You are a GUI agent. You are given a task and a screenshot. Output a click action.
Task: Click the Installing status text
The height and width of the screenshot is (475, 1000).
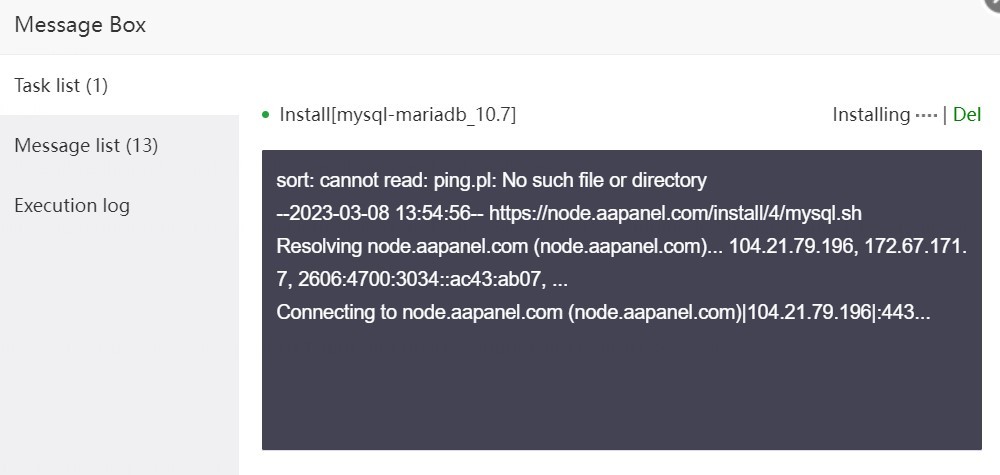pyautogui.click(x=871, y=115)
